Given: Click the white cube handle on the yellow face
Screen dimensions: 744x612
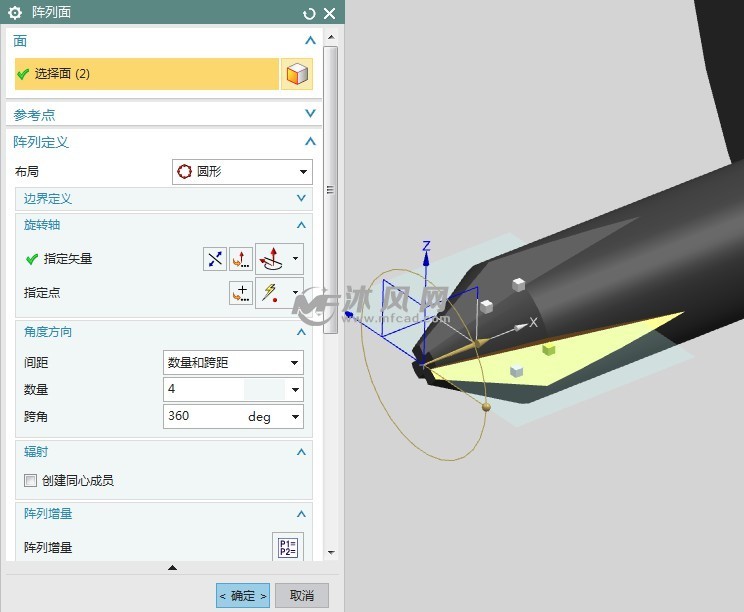Looking at the screenshot, I should 516,371.
